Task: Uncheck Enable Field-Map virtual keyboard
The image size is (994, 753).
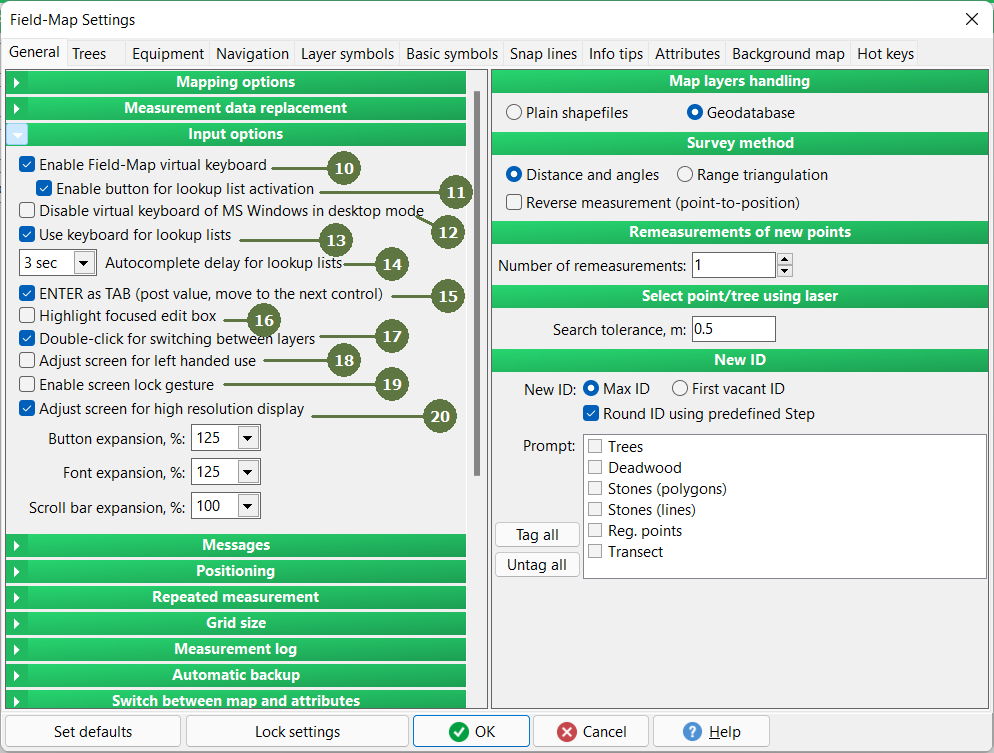Action: click(x=28, y=164)
